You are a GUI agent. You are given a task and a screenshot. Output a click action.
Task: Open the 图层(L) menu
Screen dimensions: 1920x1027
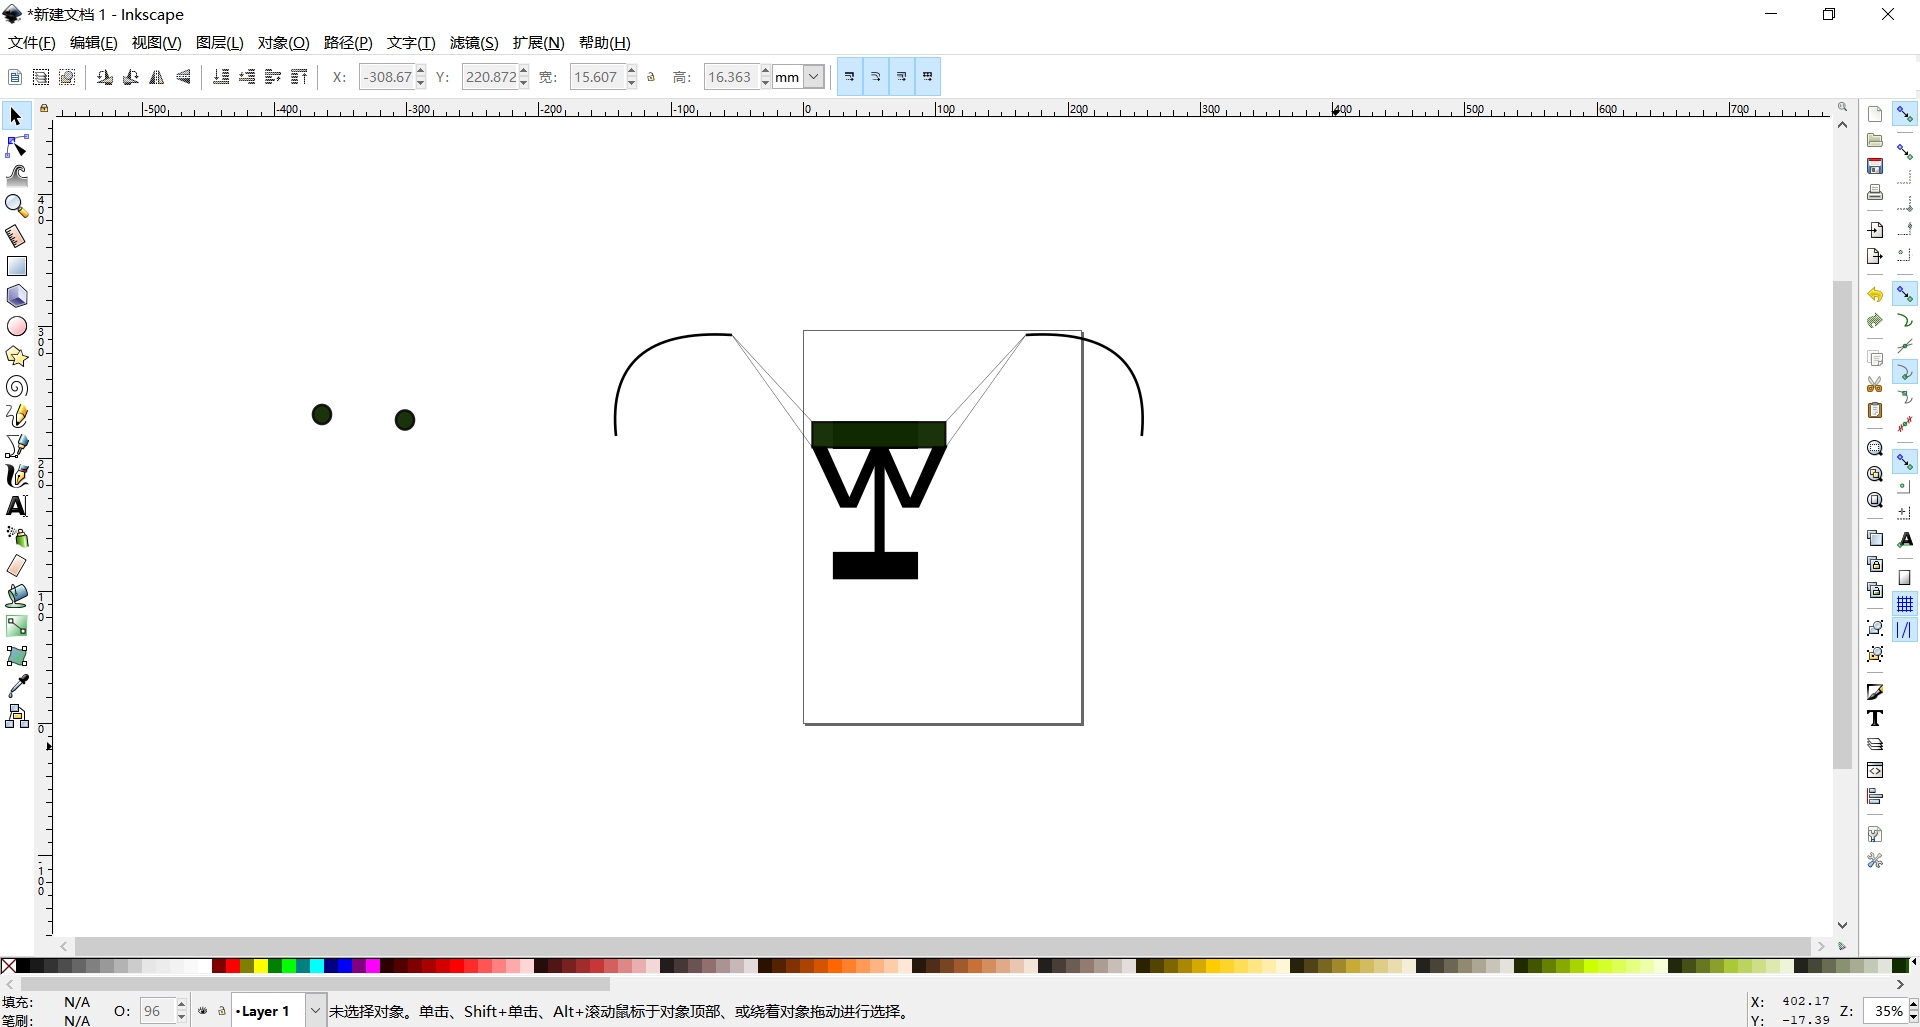pos(220,43)
